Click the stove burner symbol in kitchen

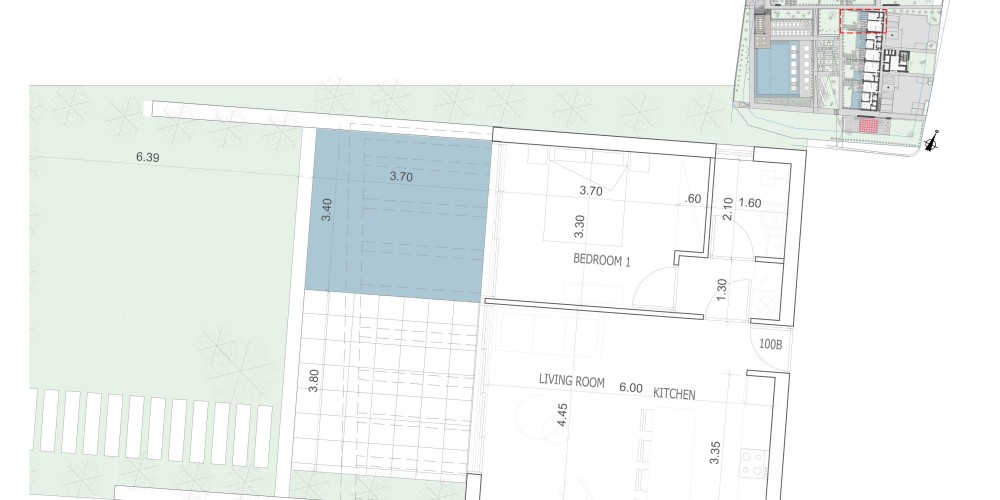[x=753, y=461]
